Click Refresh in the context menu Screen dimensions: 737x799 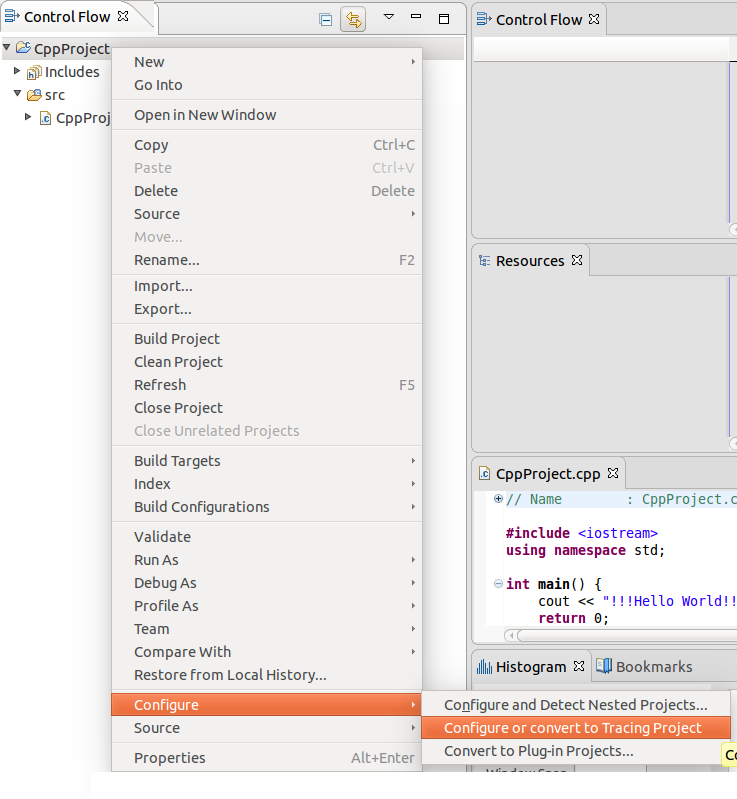pos(160,385)
